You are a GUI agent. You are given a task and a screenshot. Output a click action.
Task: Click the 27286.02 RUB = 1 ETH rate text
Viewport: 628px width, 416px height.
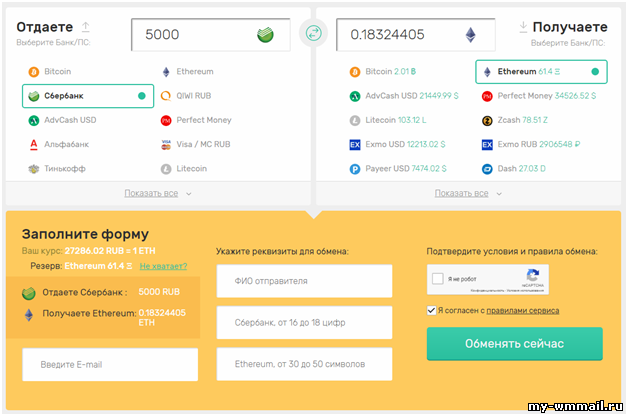[110, 251]
